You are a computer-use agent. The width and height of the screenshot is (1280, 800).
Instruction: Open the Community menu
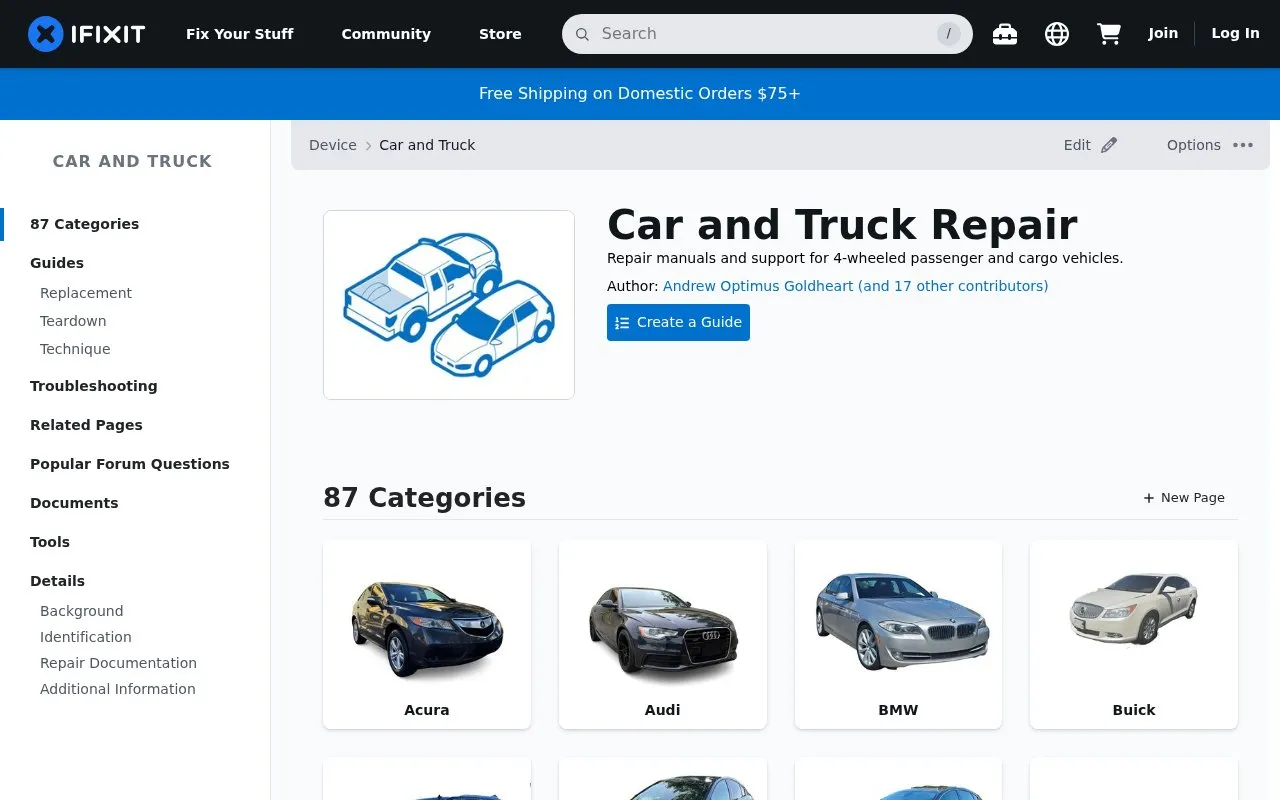(x=386, y=34)
